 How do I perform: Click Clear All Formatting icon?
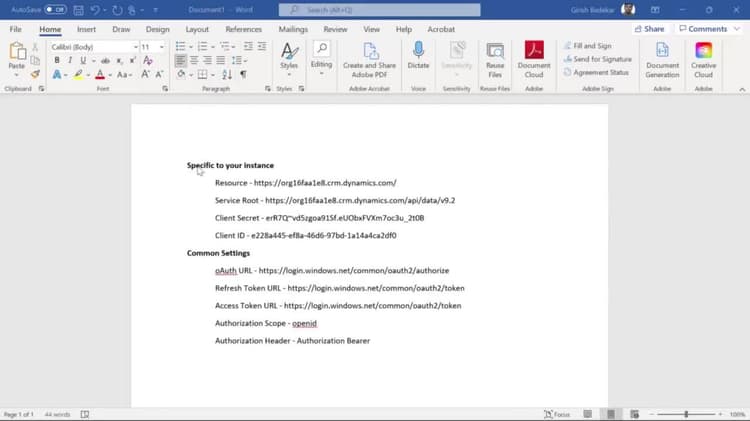(x=148, y=60)
